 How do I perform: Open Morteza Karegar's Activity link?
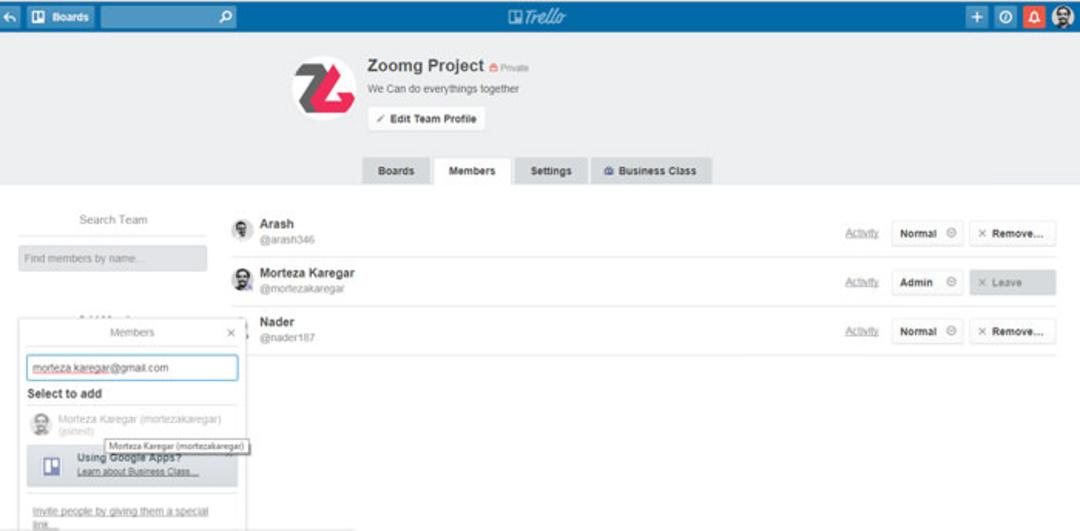click(x=862, y=282)
